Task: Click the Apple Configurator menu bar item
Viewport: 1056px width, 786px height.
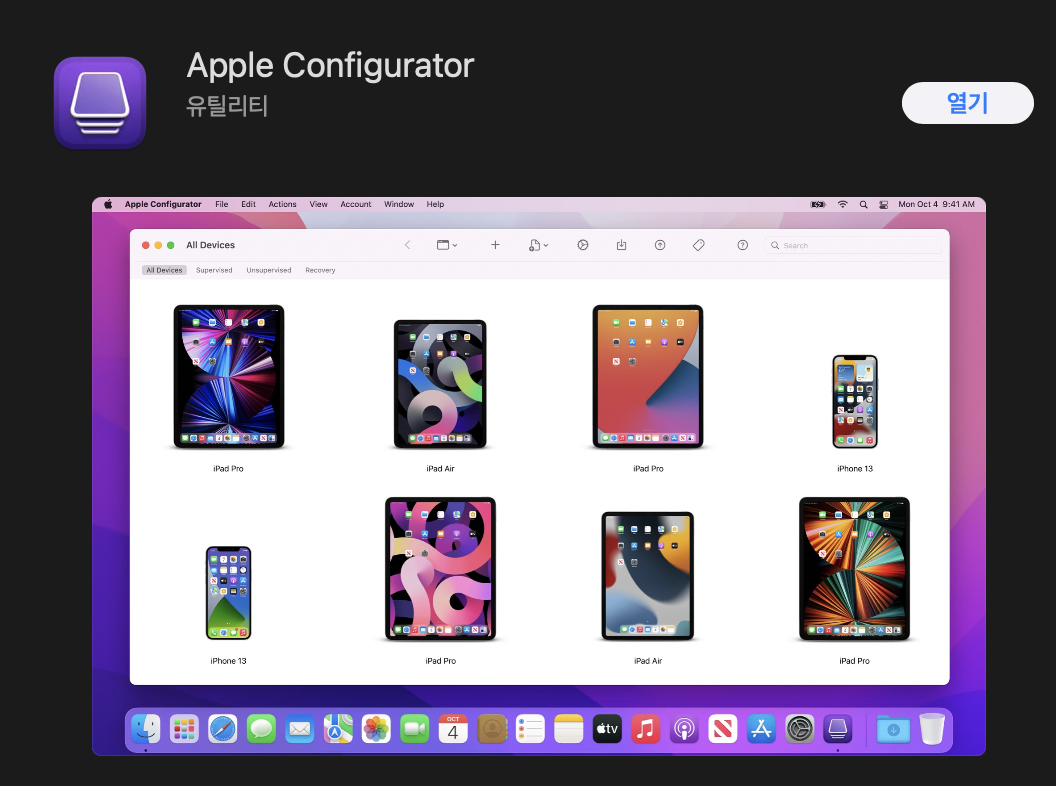Action: pyautogui.click(x=163, y=204)
